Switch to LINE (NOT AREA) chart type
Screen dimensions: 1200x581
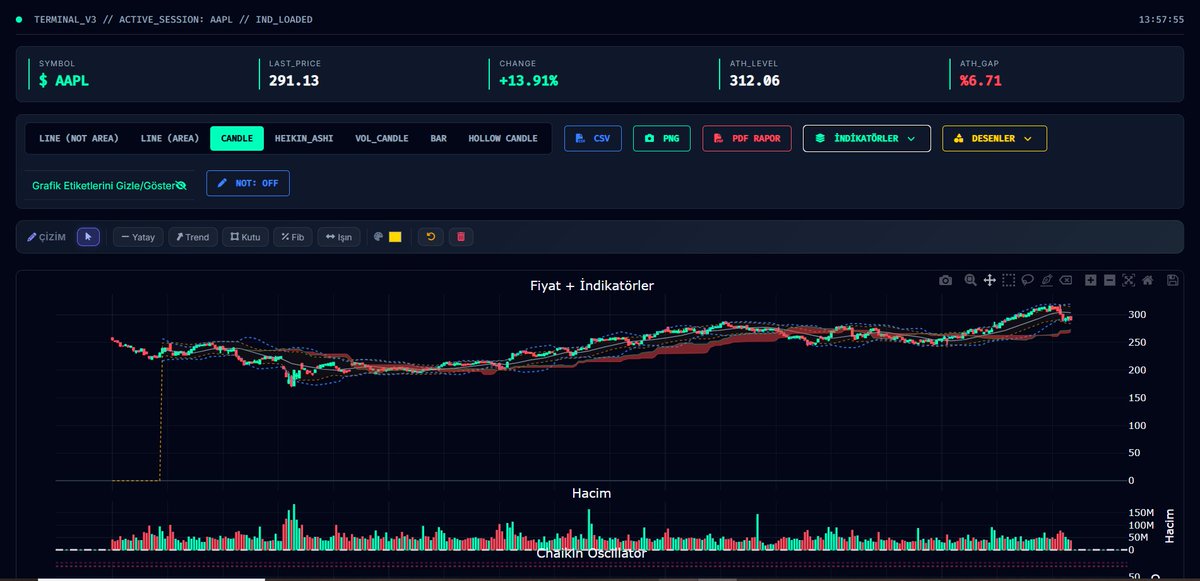[x=79, y=138]
